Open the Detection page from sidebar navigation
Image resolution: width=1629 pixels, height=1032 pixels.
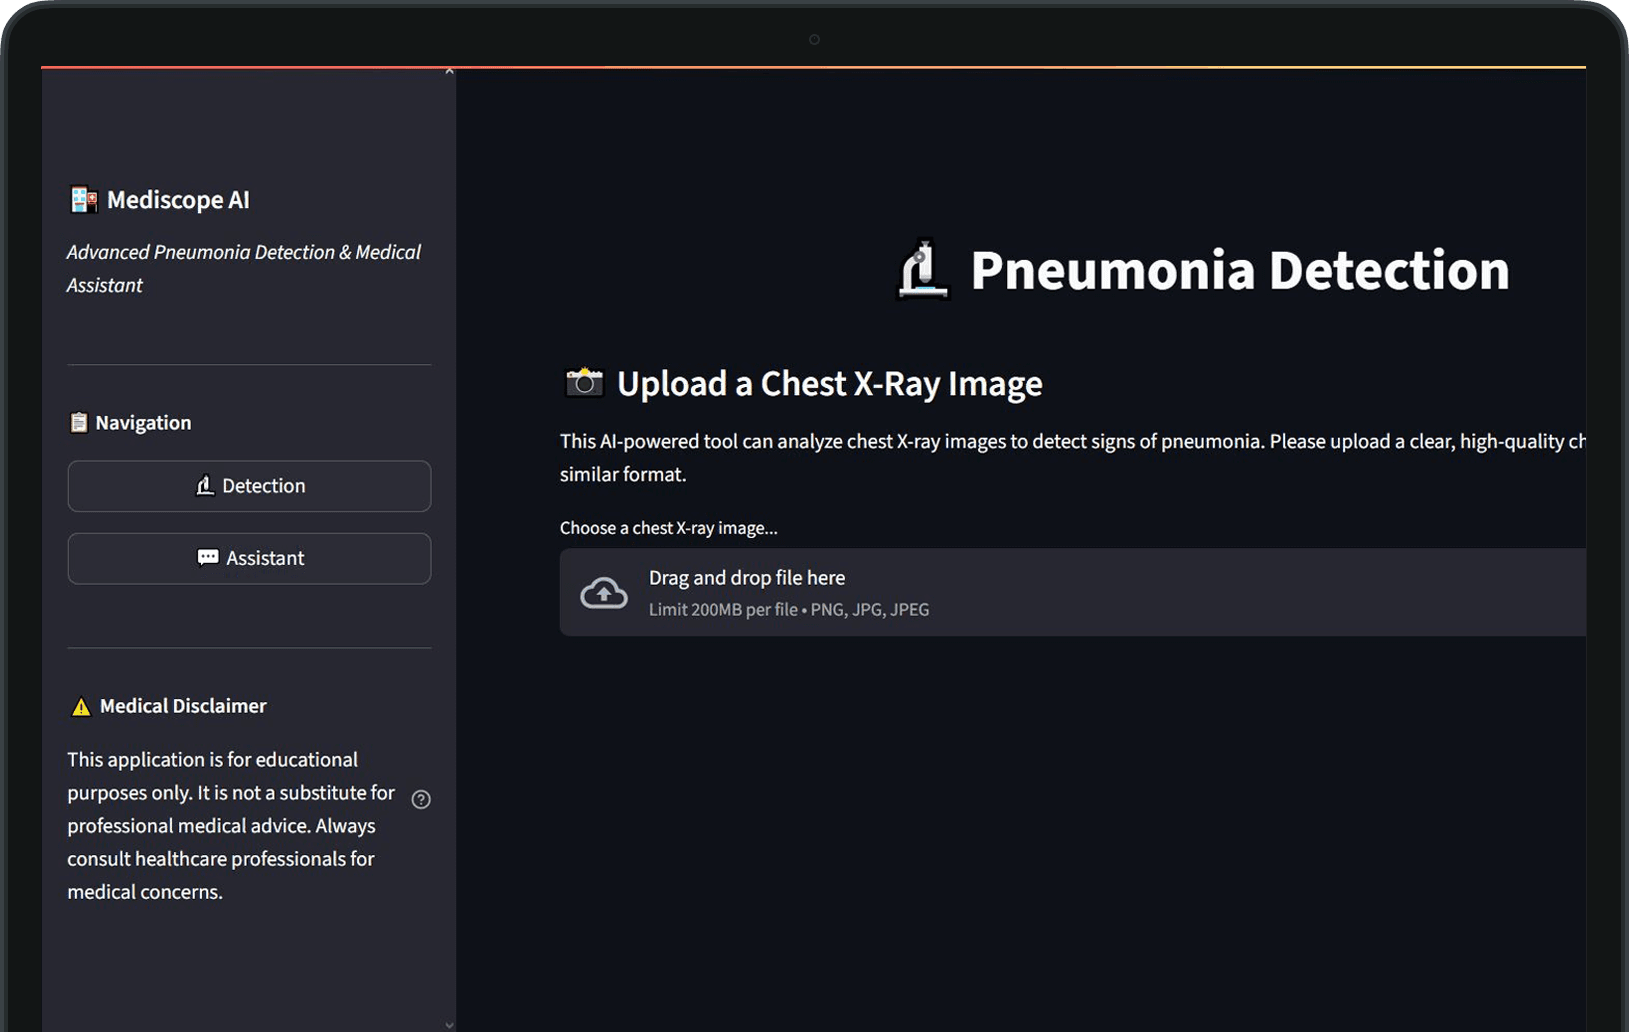[249, 486]
